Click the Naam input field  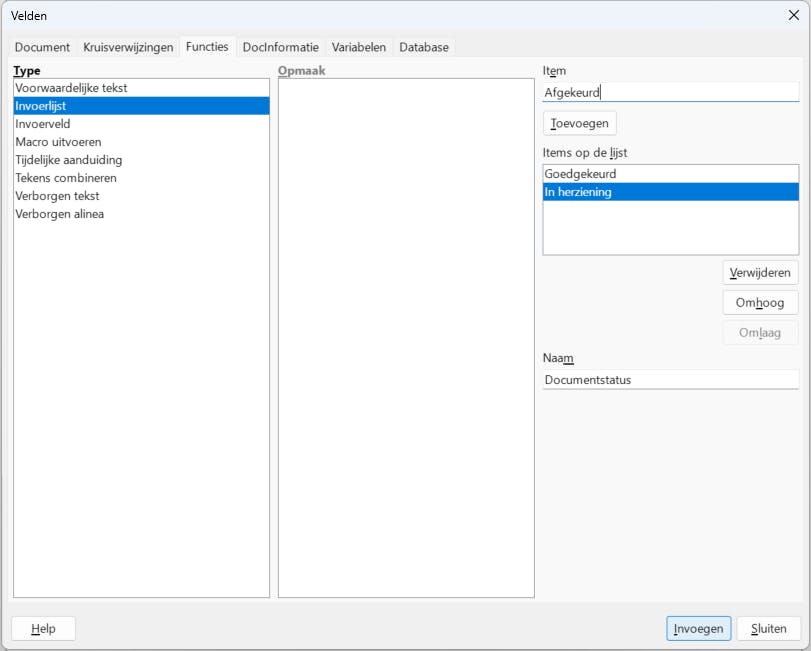[x=670, y=380]
